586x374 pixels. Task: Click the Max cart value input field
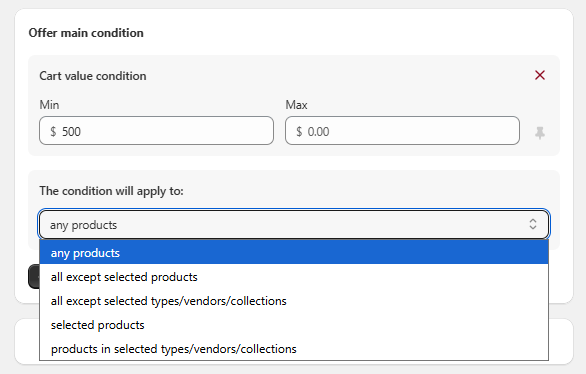(402, 130)
